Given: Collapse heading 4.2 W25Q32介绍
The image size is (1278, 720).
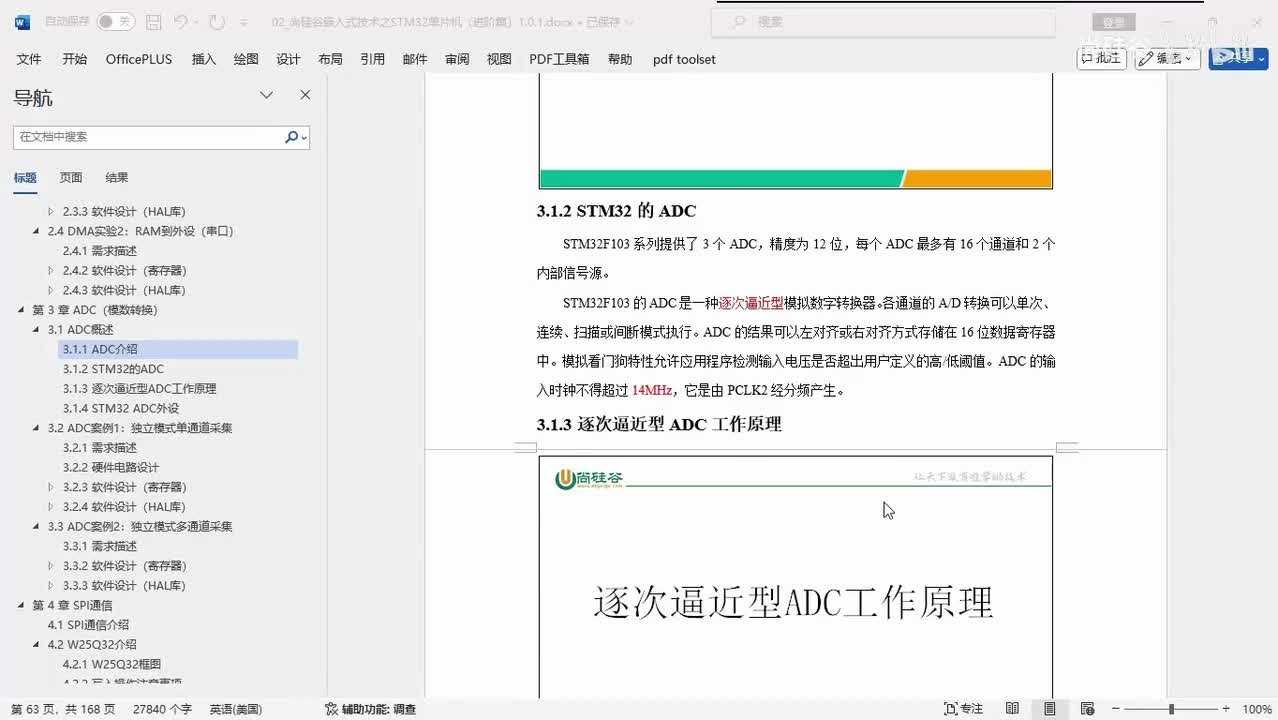Looking at the screenshot, I should pyautogui.click(x=37, y=645).
